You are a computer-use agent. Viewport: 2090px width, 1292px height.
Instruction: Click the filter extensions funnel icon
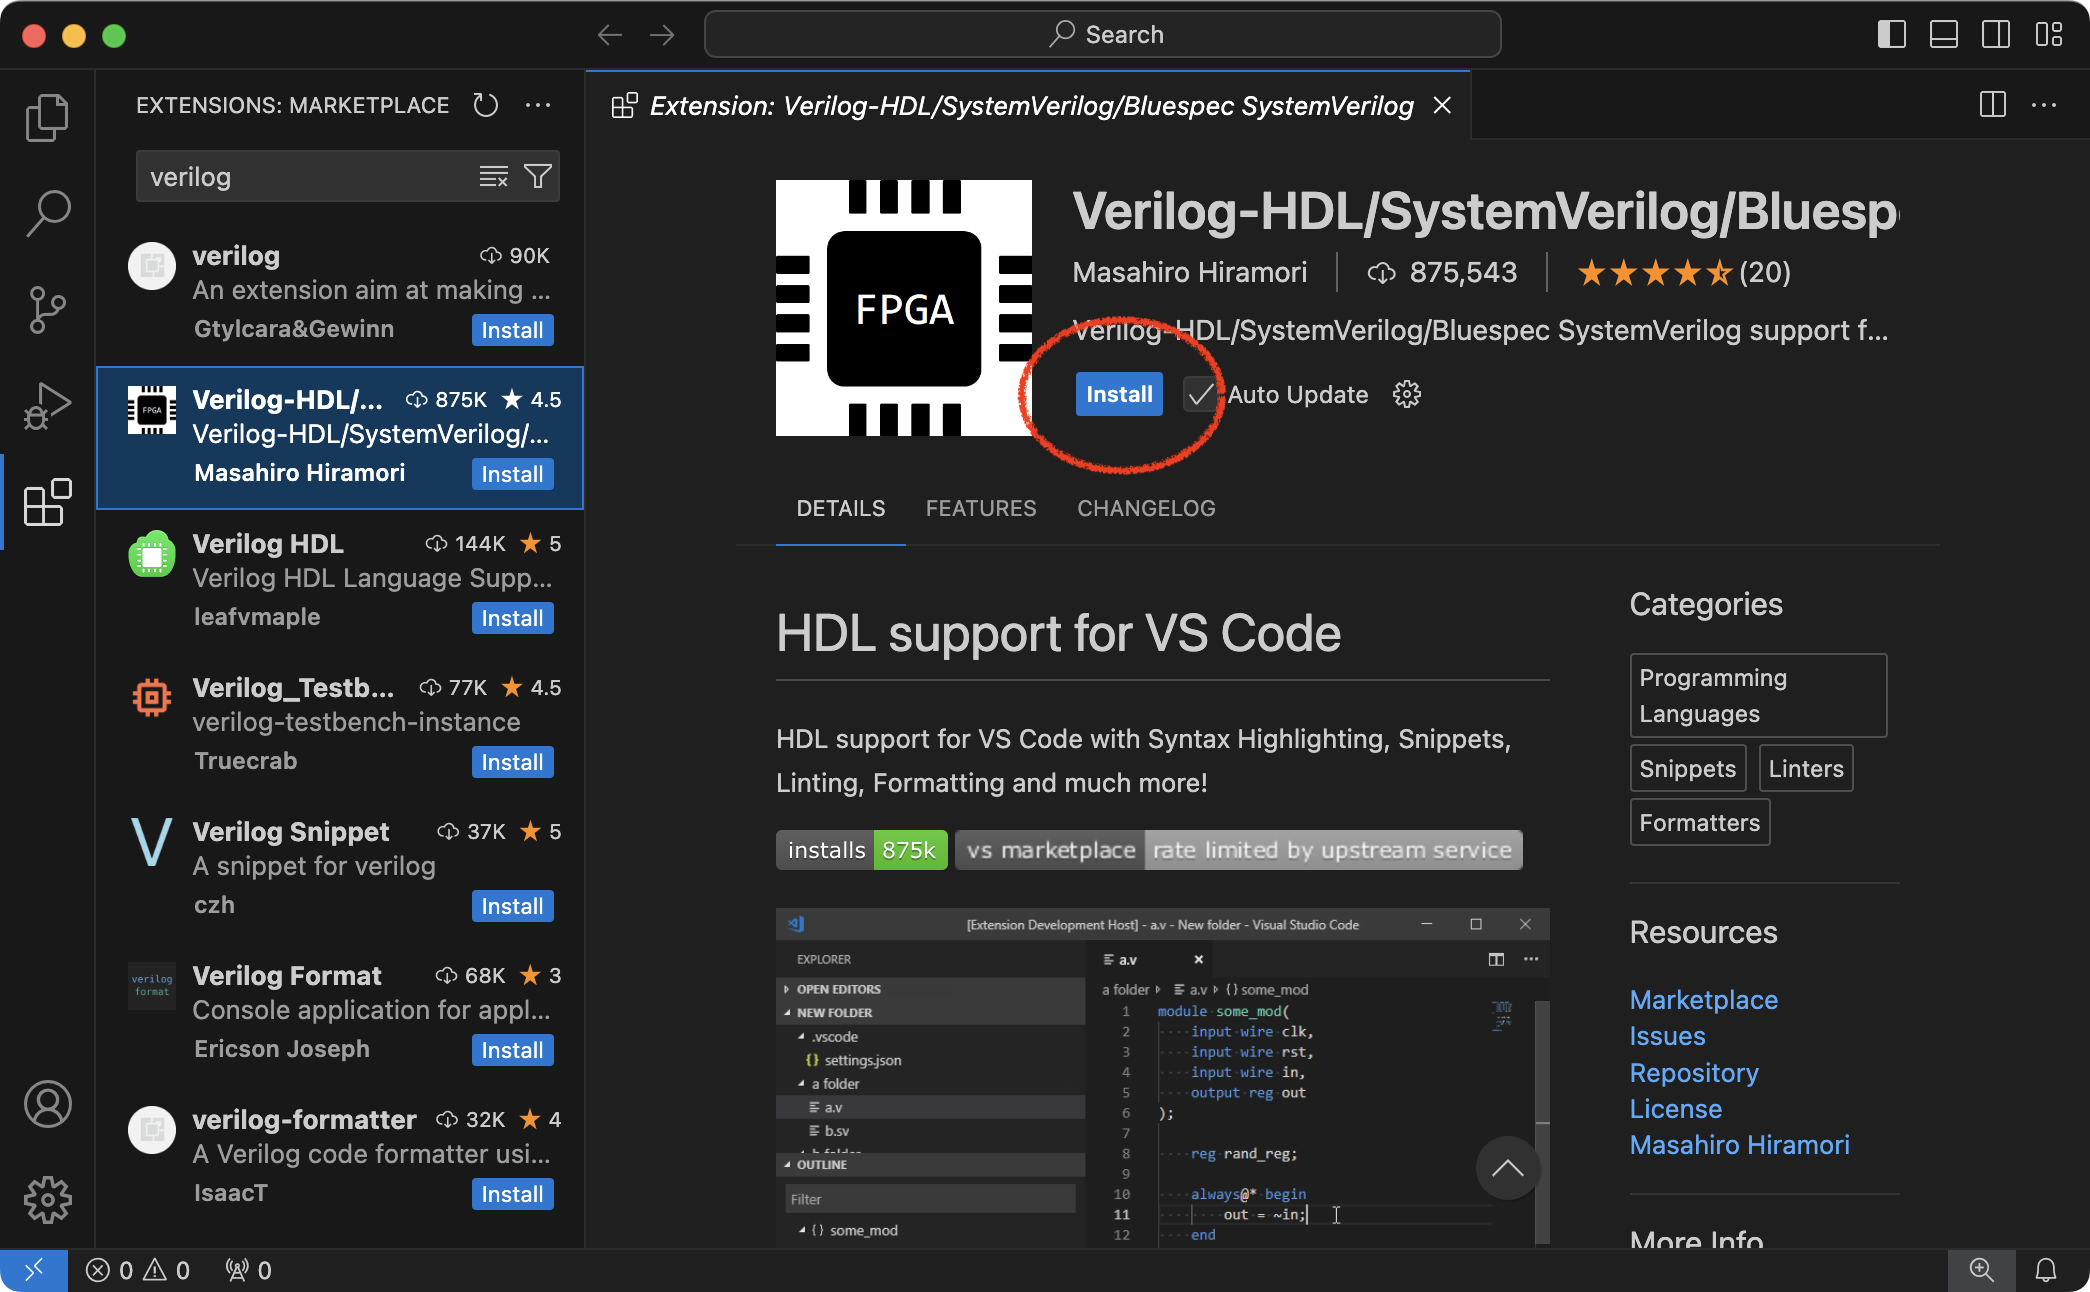[538, 177]
